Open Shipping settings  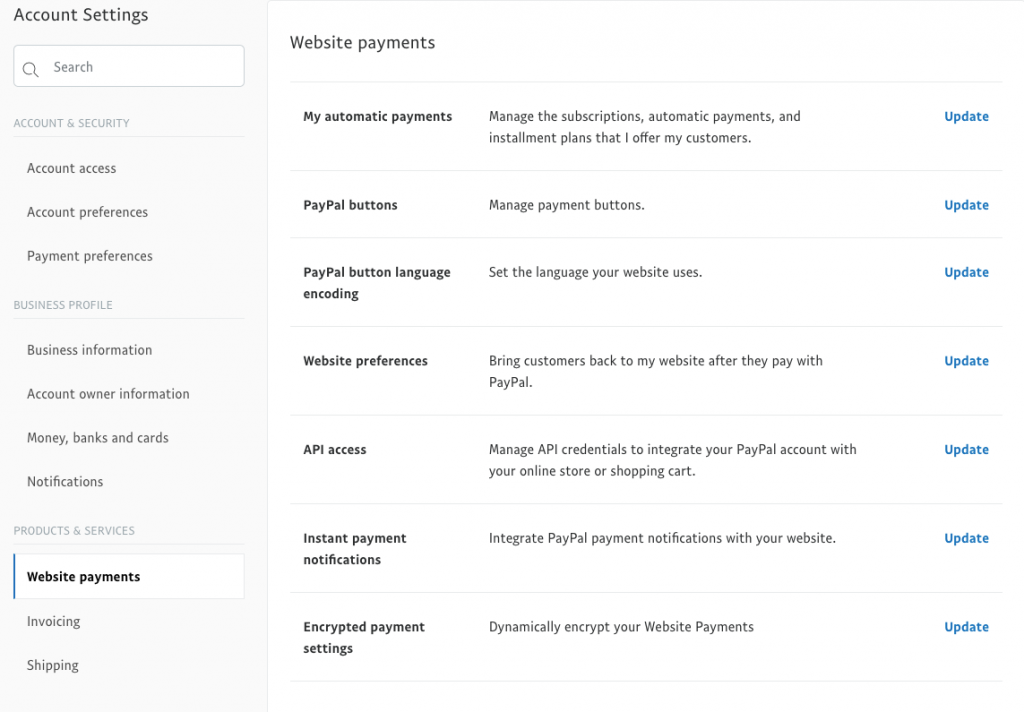point(52,665)
